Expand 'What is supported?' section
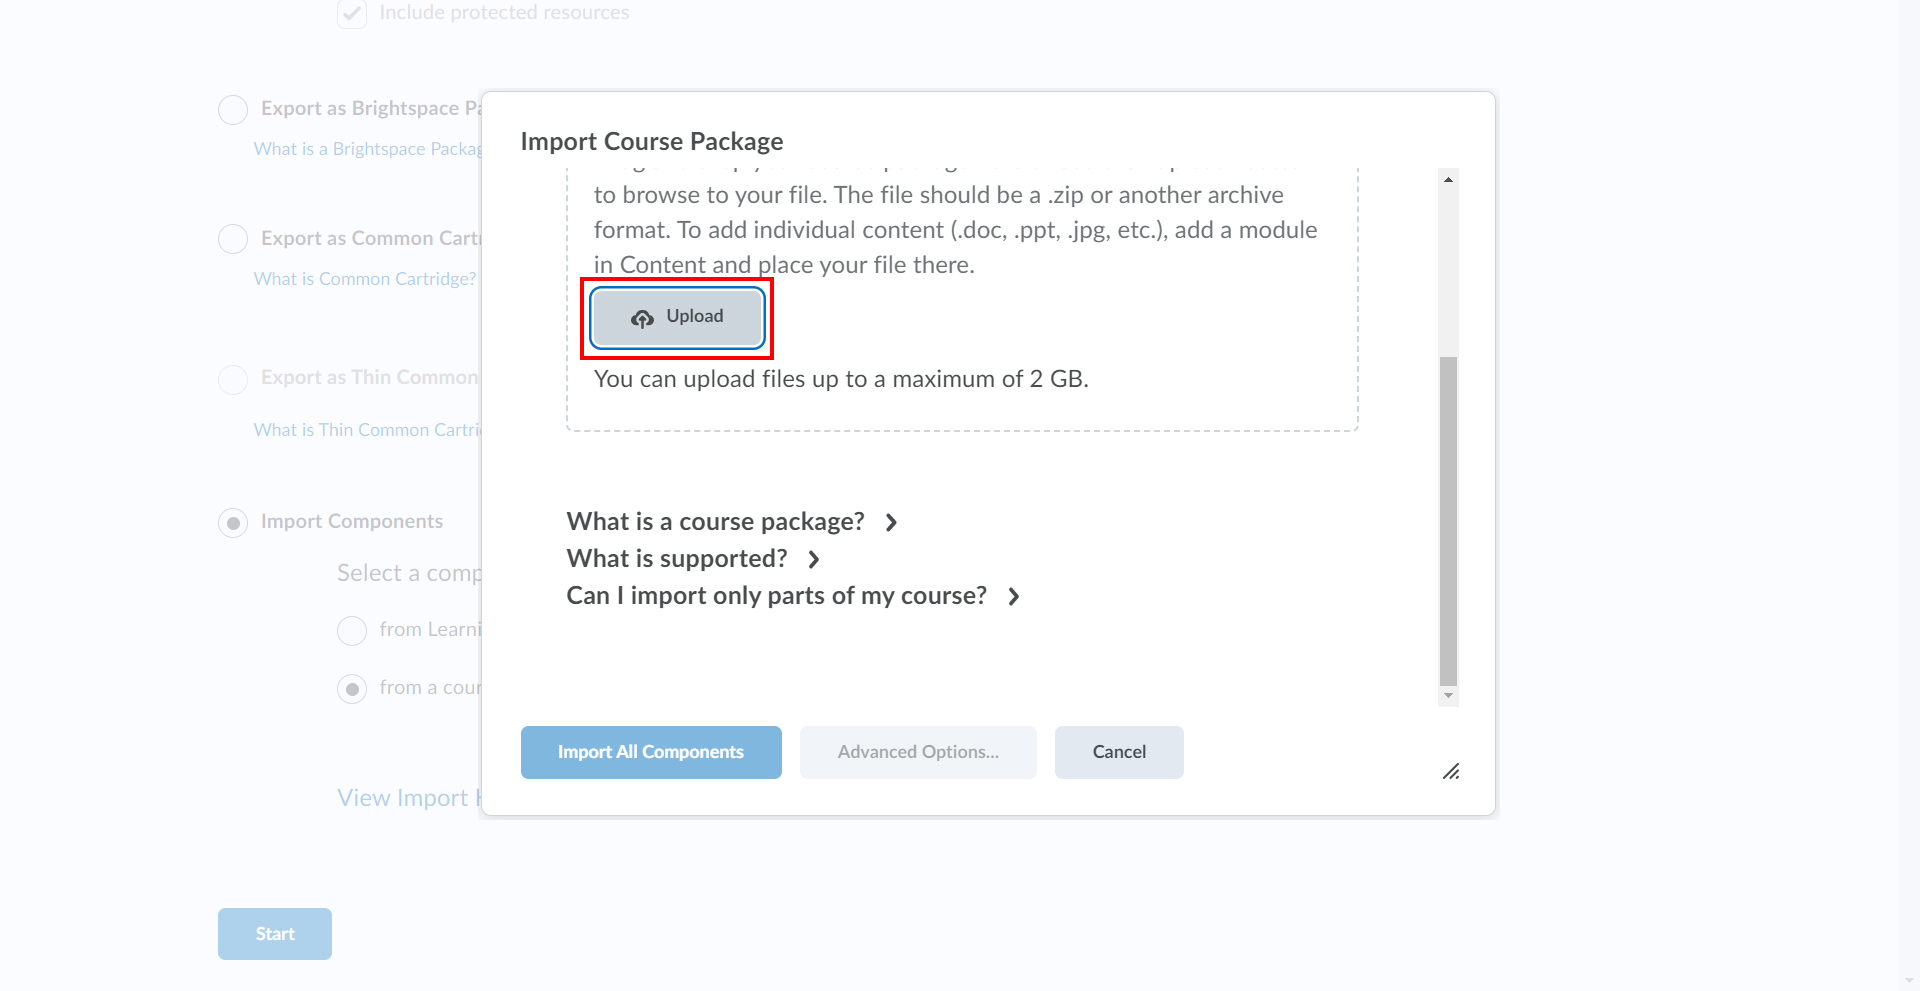 click(x=693, y=559)
